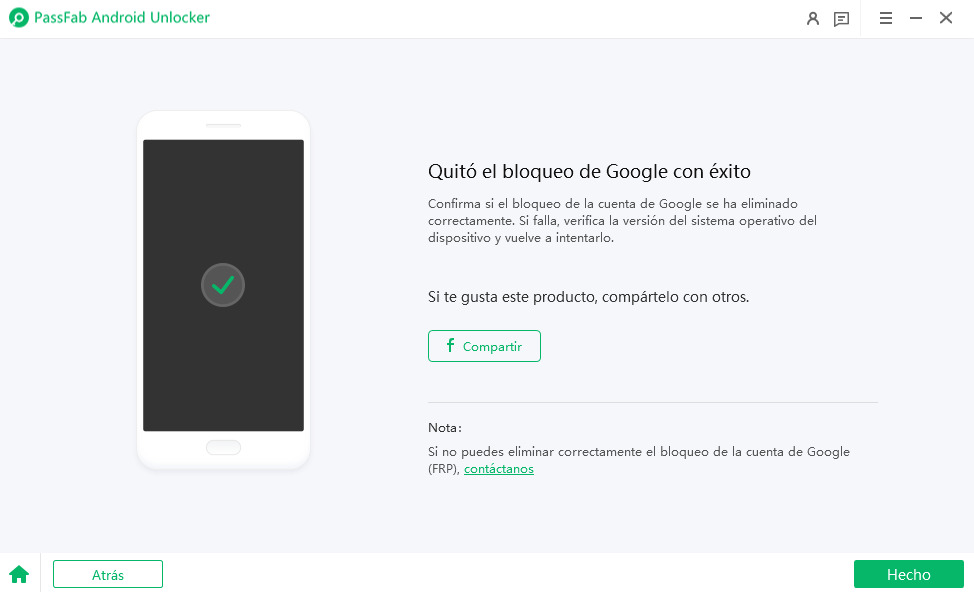The height and width of the screenshot is (592, 974).
Task: Click the phone illustration's home button
Action: click(223, 447)
